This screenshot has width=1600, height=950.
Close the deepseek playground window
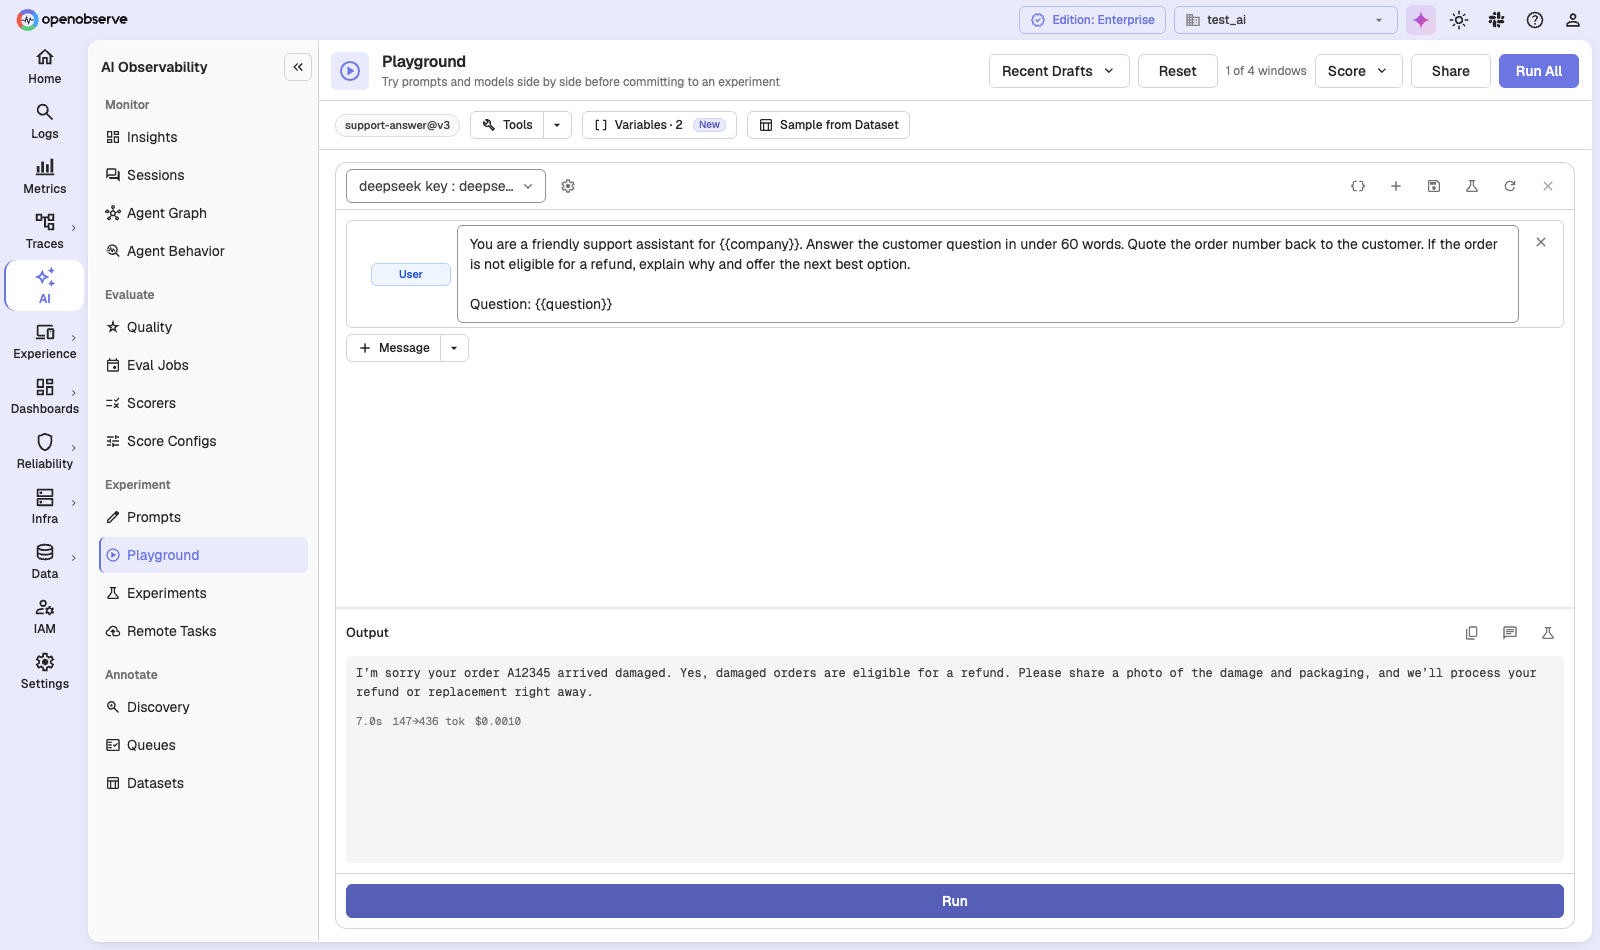(x=1548, y=186)
